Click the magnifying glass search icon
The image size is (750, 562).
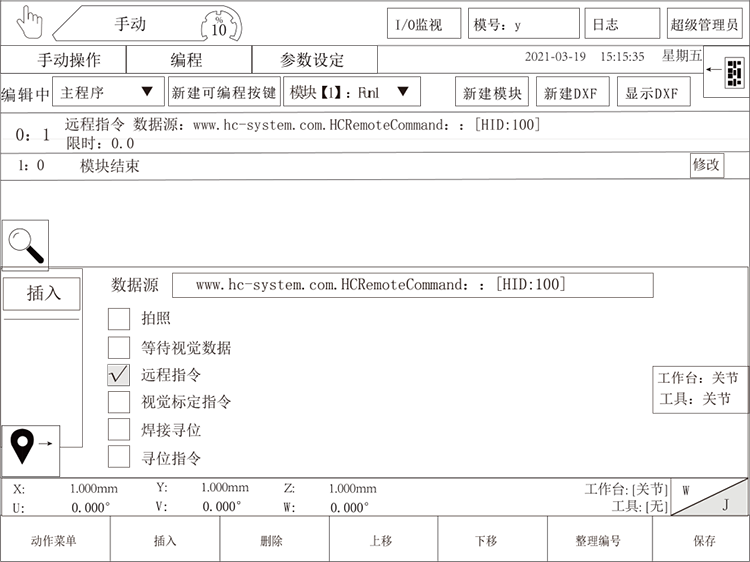25,244
